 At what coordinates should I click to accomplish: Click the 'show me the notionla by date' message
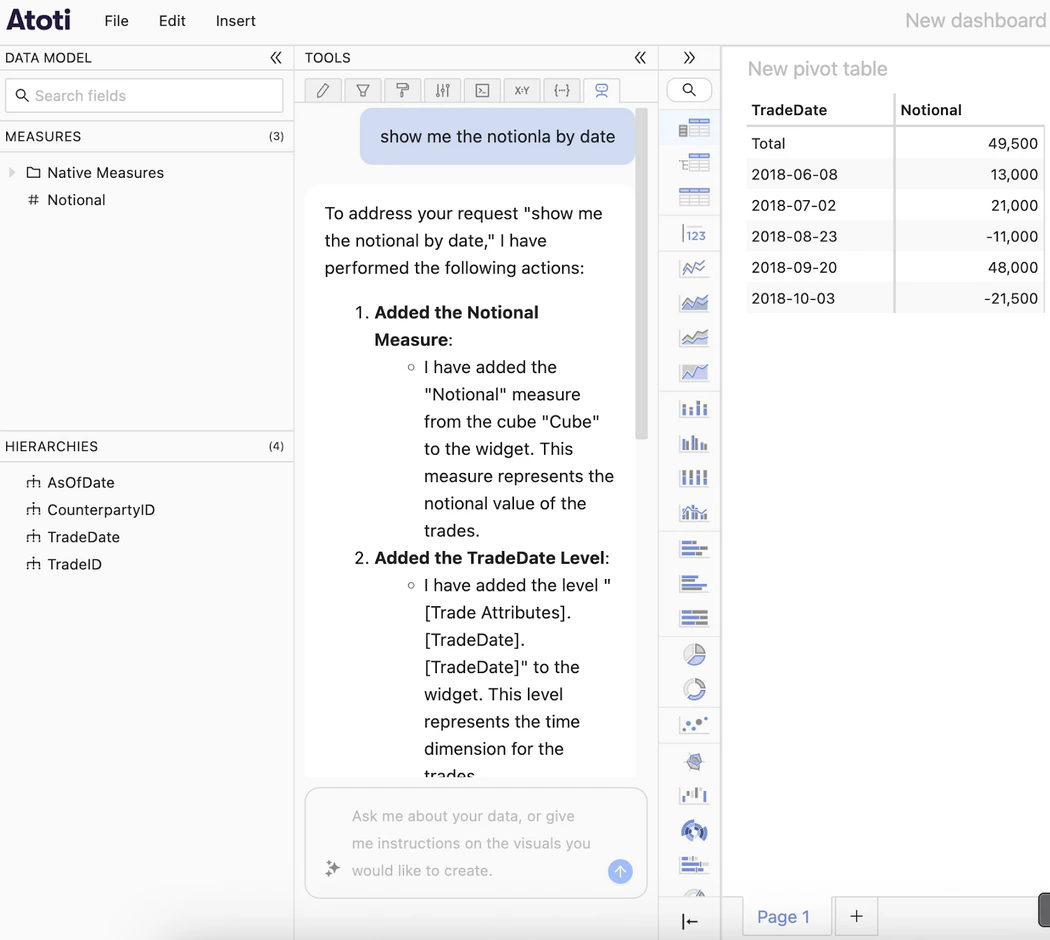click(x=497, y=137)
